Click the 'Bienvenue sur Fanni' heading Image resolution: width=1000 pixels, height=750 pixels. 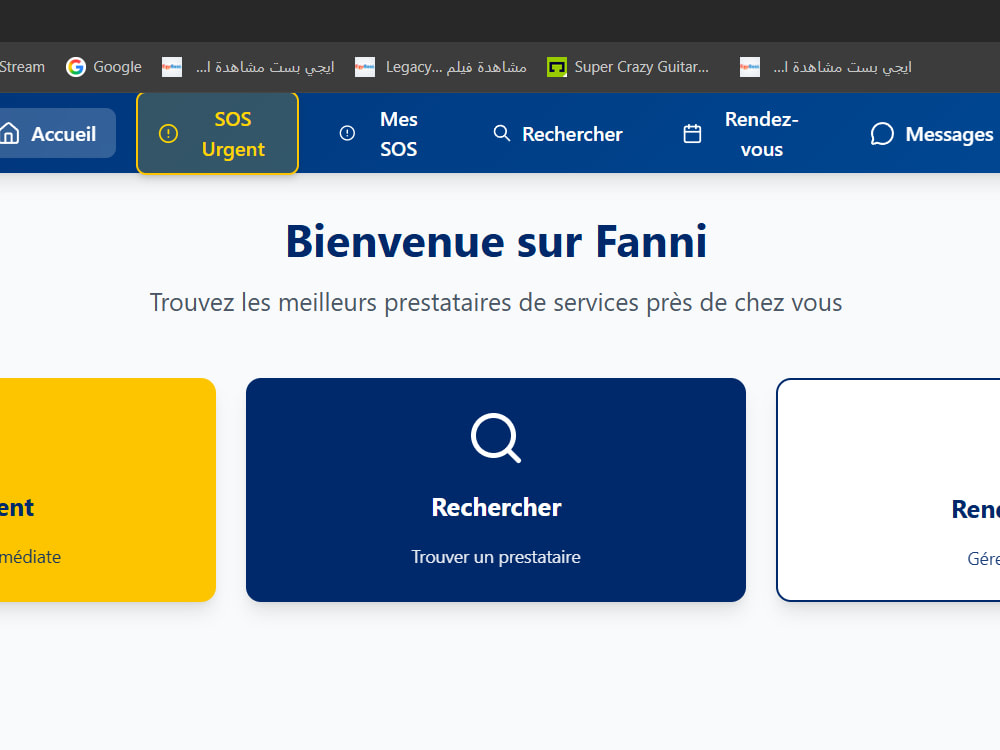click(x=496, y=242)
